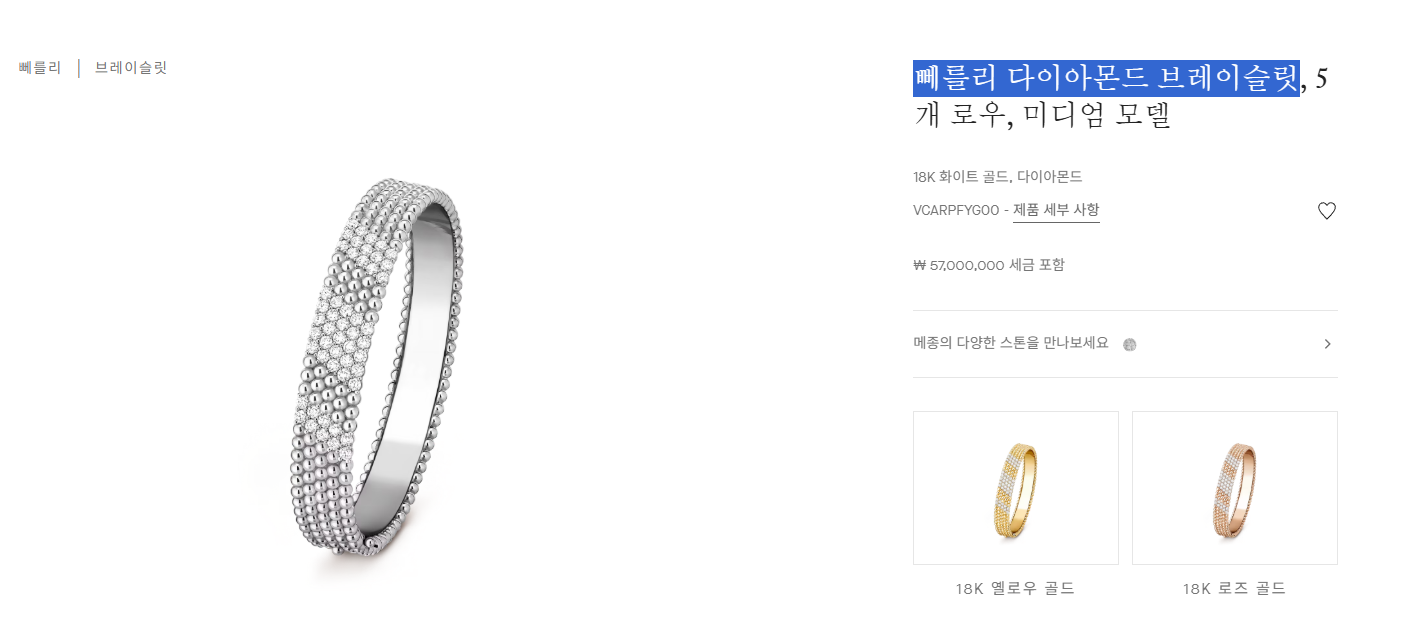This screenshot has width=1411, height=621.
Task: Click the ₩ 57,000,000 price
Action: pyautogui.click(x=959, y=265)
